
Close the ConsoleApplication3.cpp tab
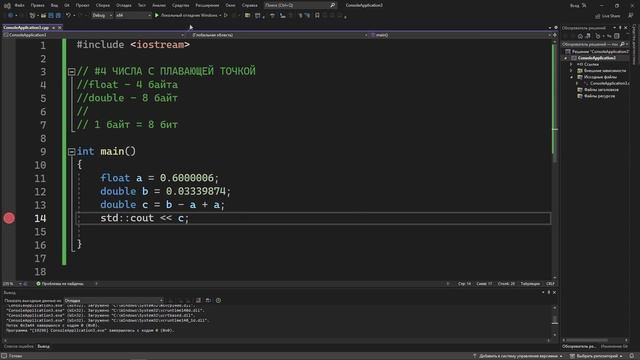60,28
